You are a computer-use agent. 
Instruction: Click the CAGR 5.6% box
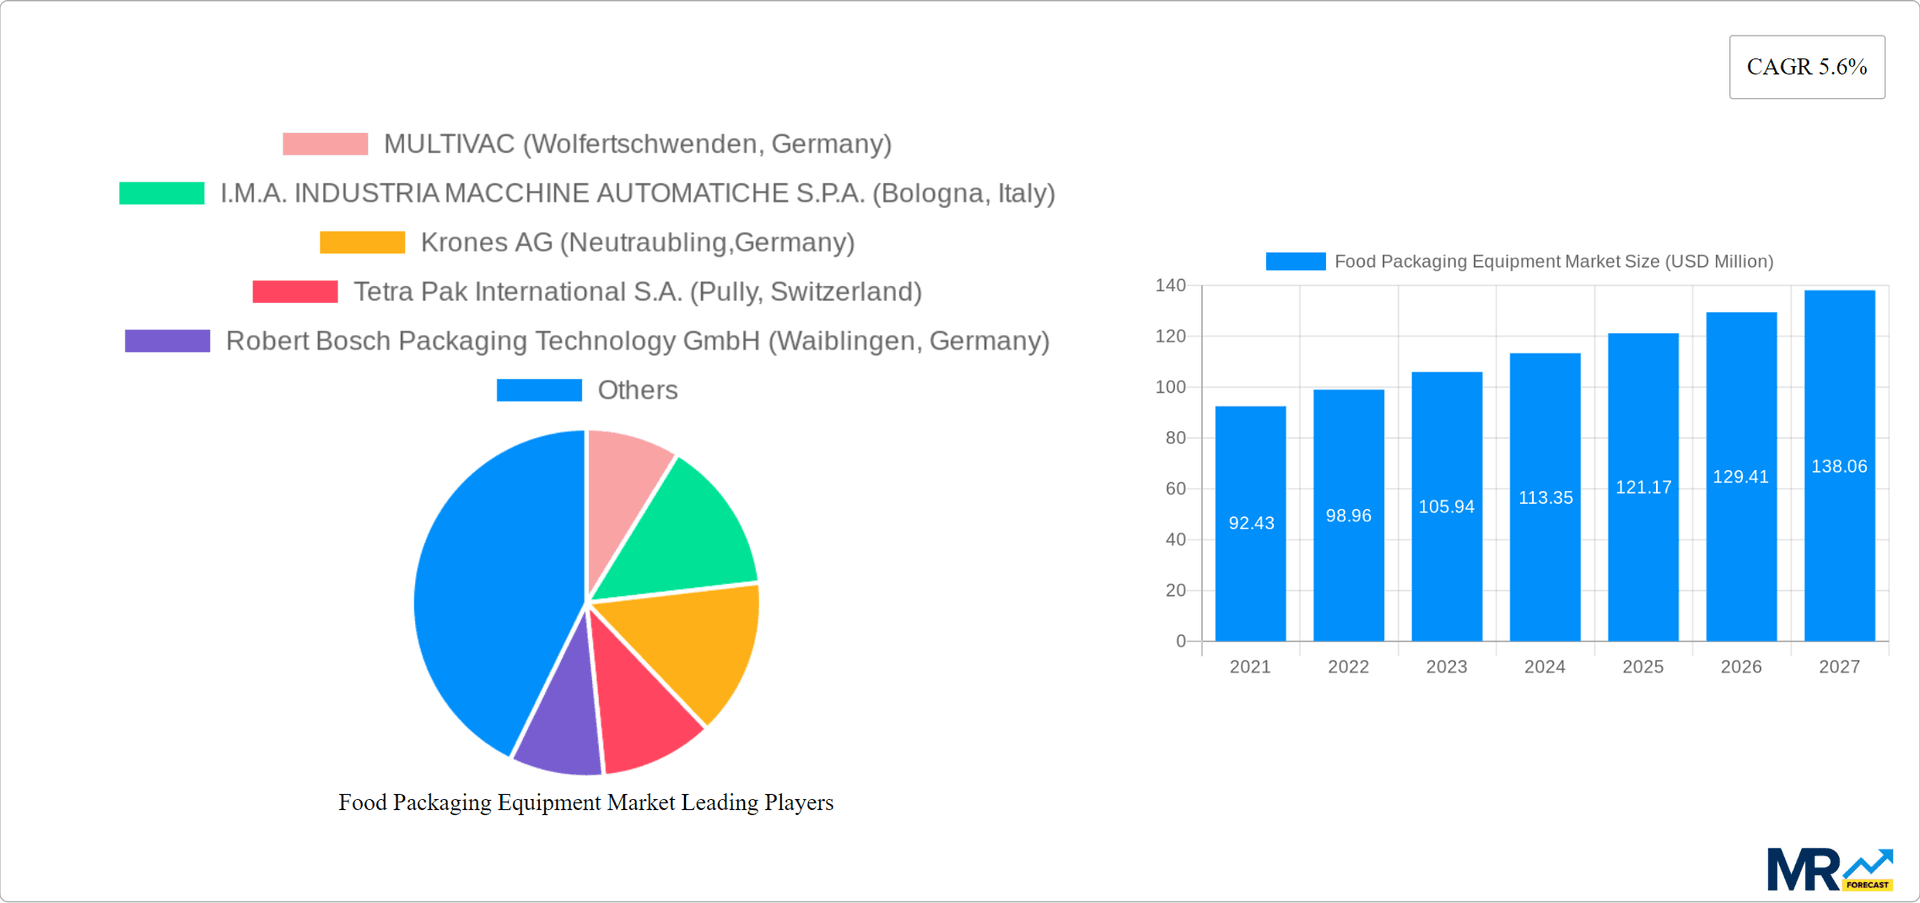click(x=1806, y=66)
